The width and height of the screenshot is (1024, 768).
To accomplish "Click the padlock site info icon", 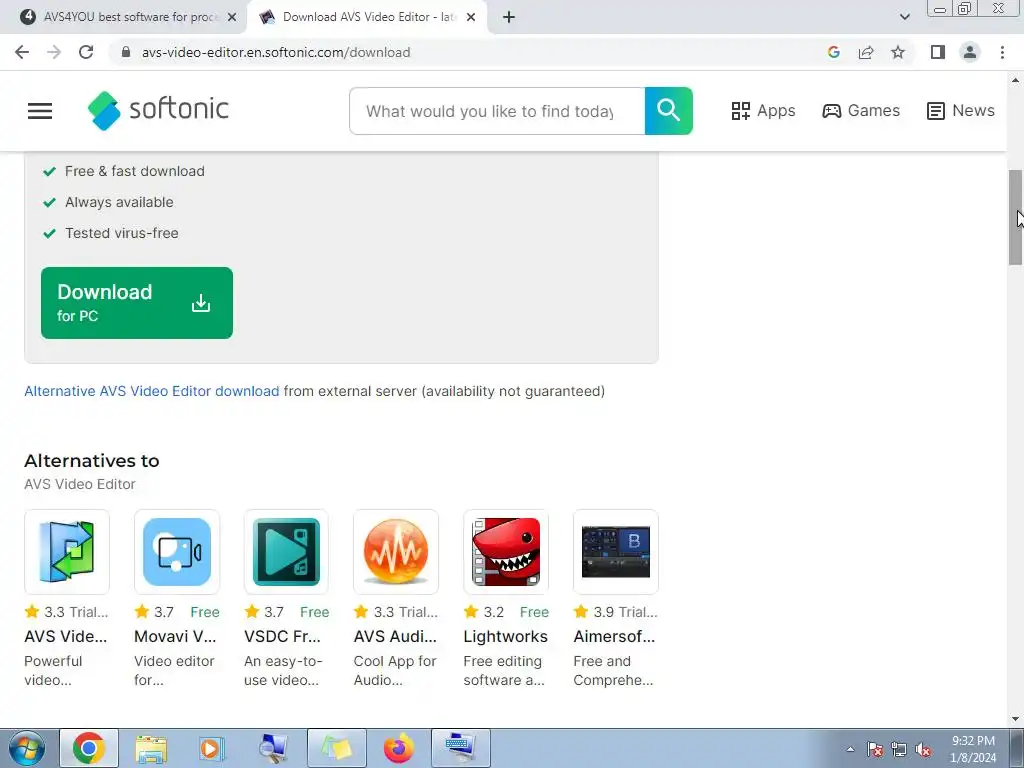I will point(127,52).
